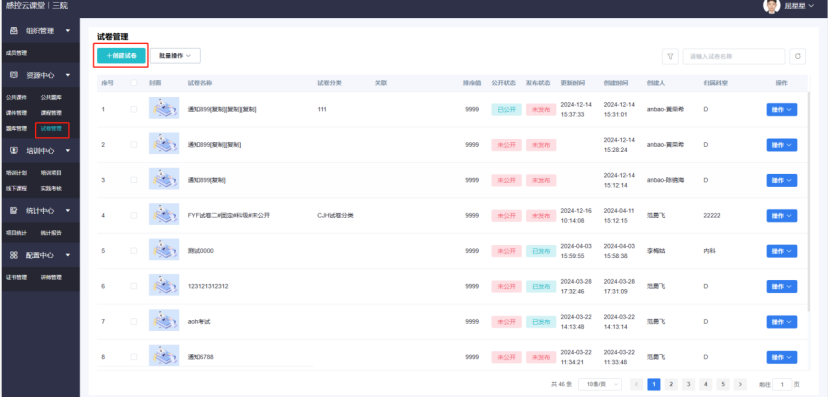This screenshot has width=828, height=397.
Task: Collapse 统计中心 section arrow
Action: pyautogui.click(x=68, y=211)
